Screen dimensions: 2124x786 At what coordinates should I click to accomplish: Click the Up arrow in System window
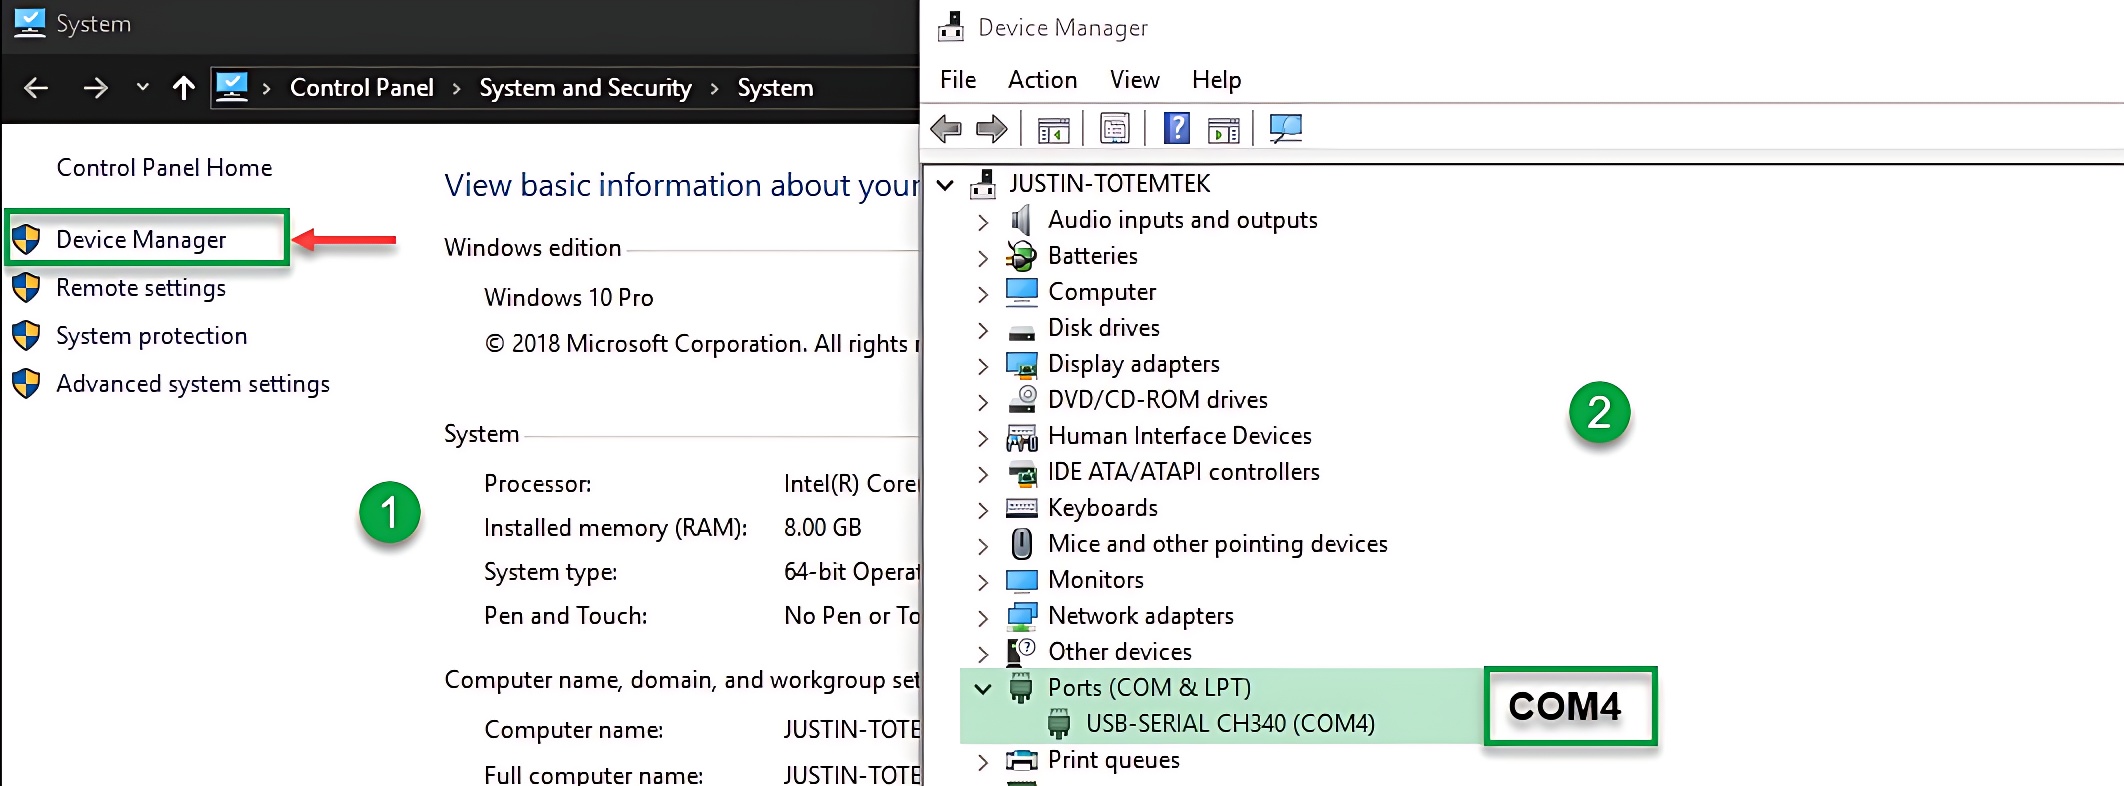coord(183,88)
